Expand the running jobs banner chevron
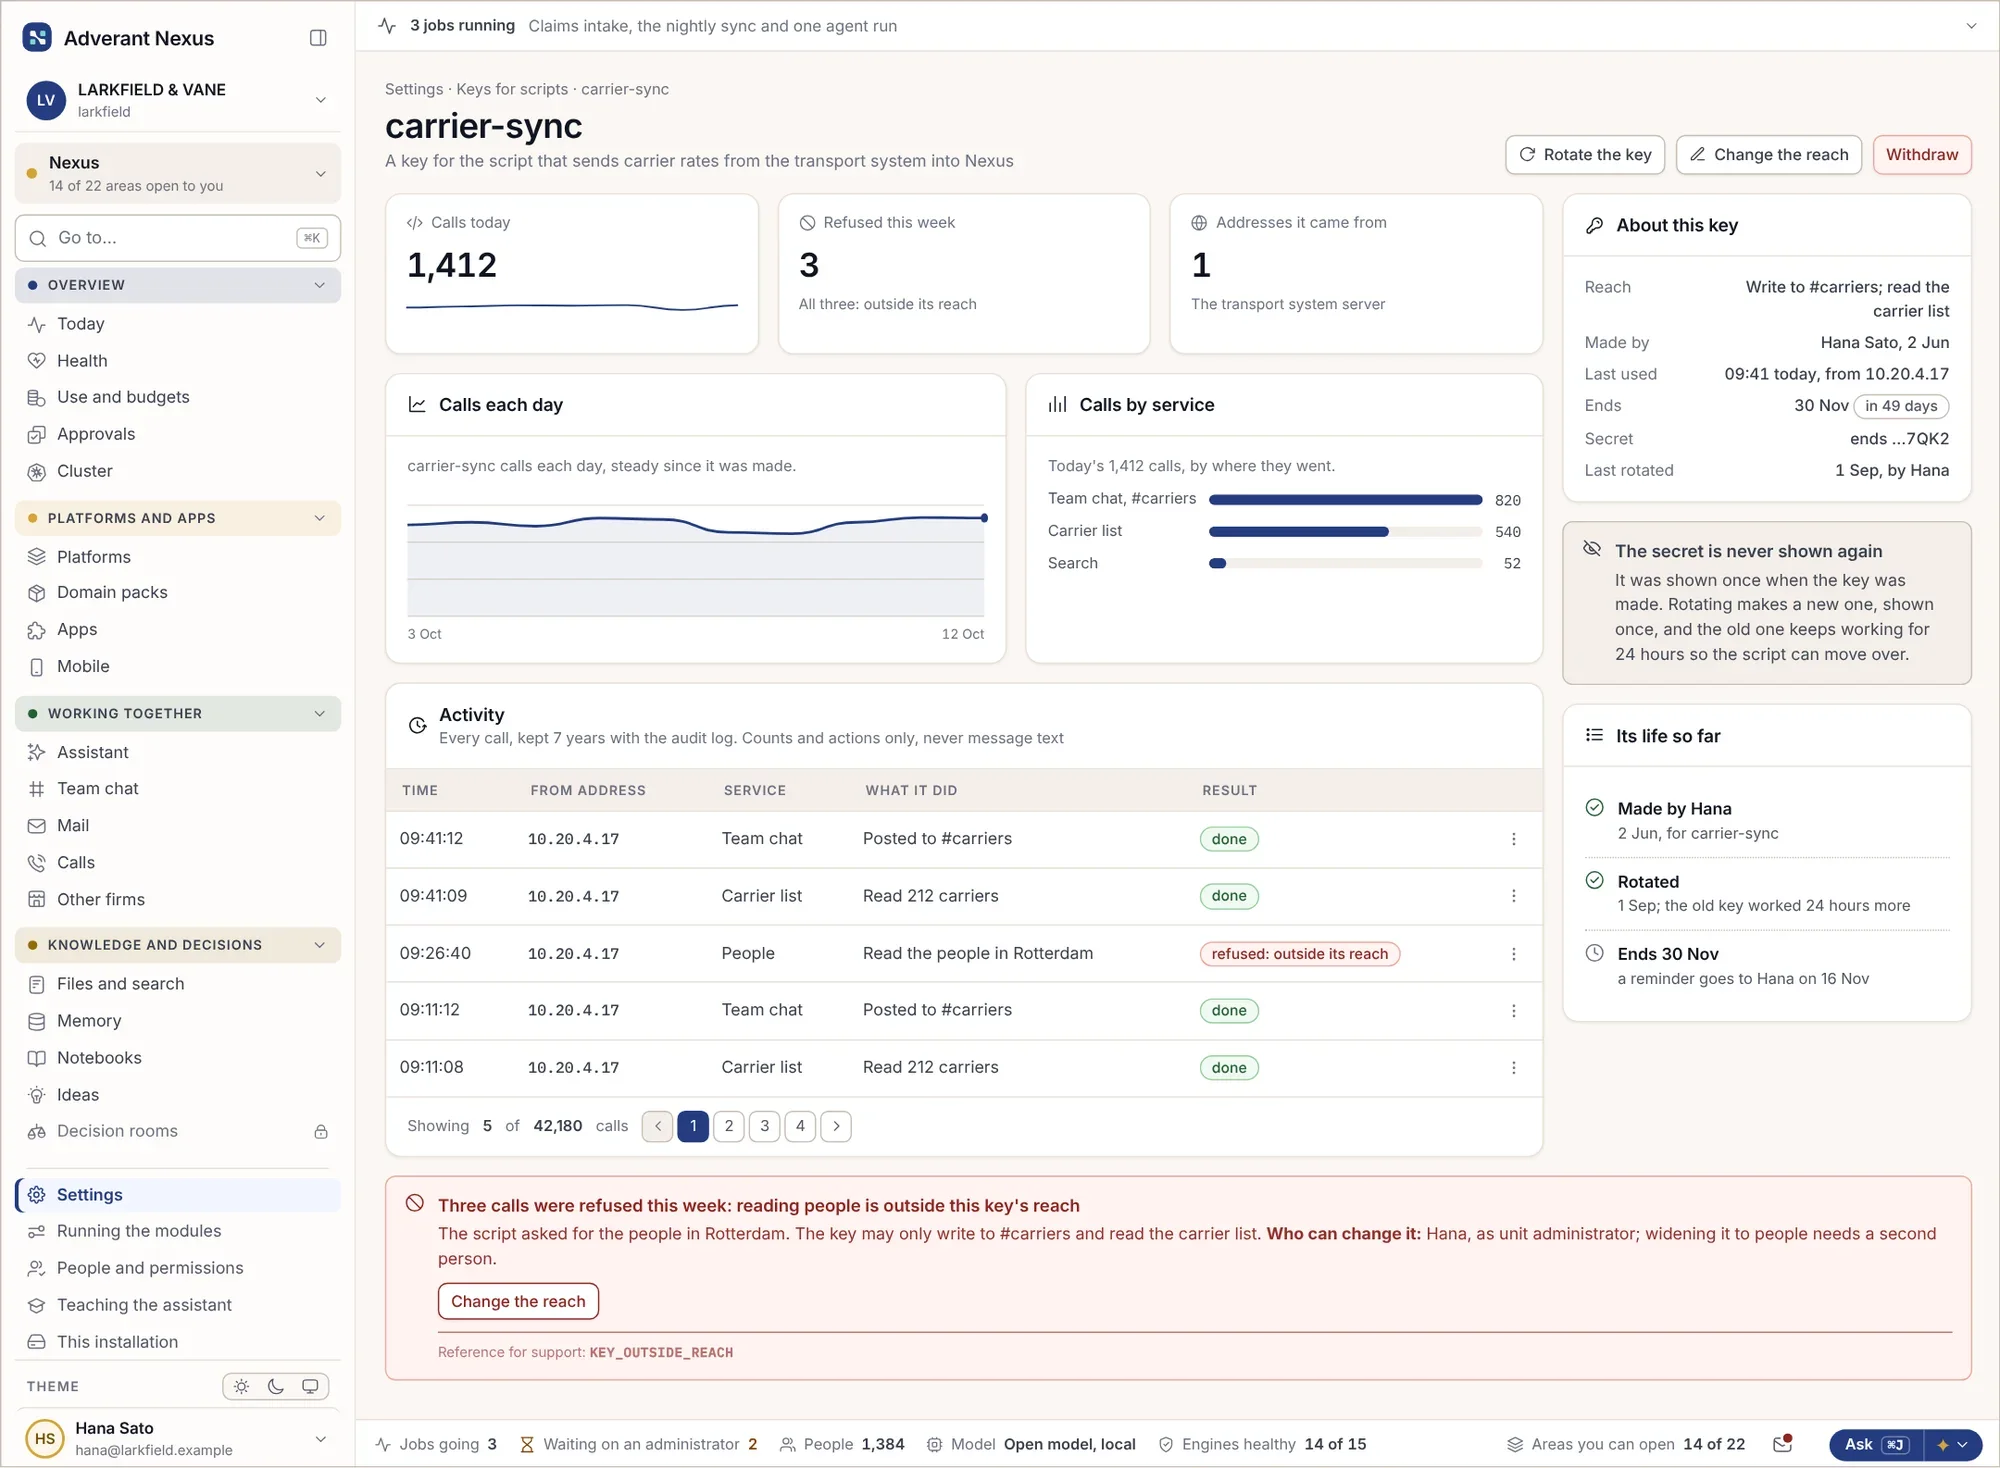 point(1971,26)
